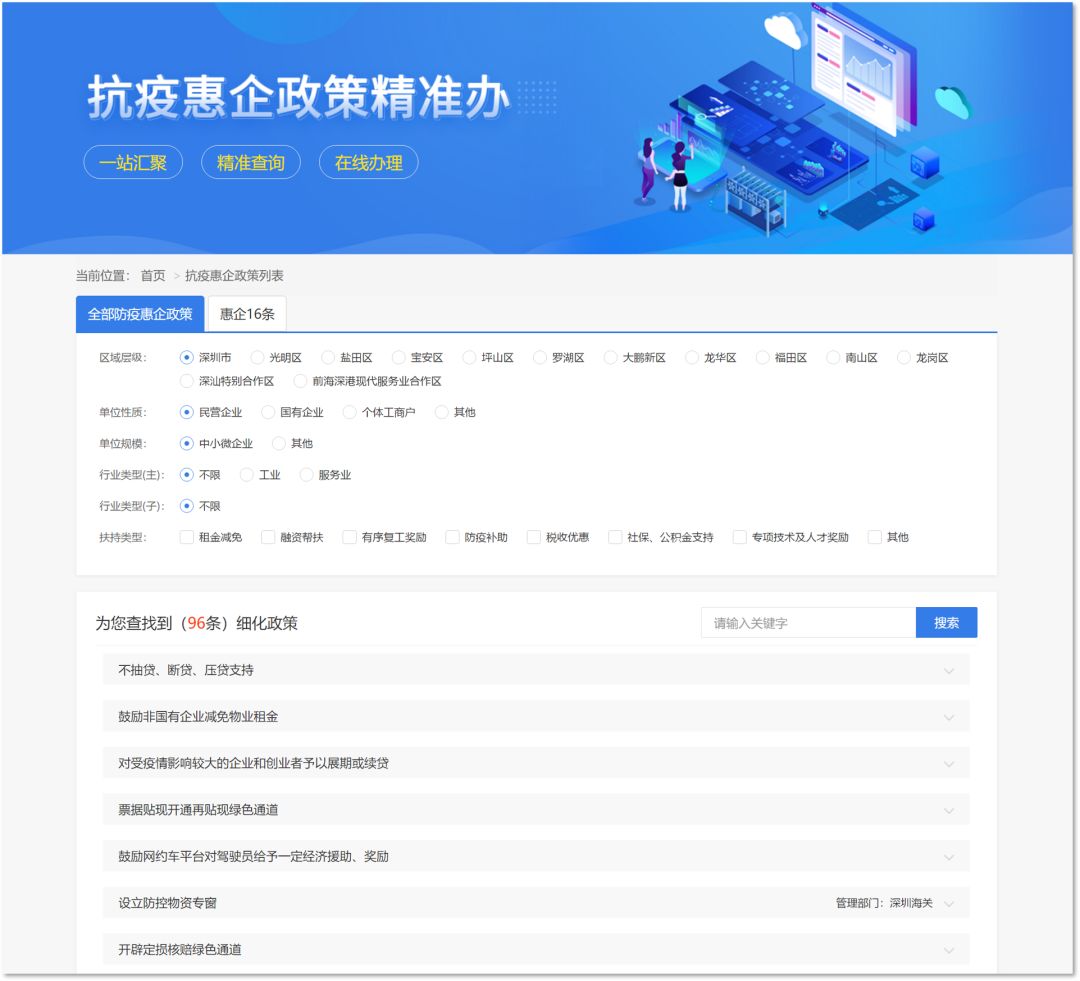
Task: Click the 在线办理 banner pill button
Action: [x=368, y=163]
